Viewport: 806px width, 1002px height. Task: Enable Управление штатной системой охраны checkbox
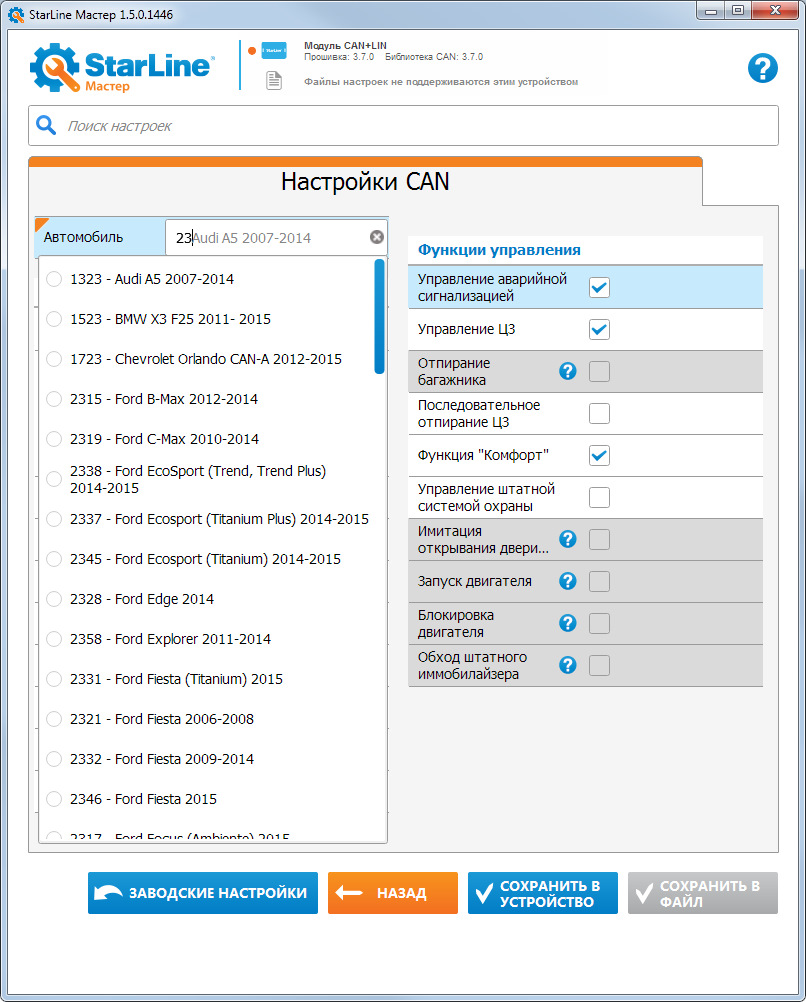point(599,497)
